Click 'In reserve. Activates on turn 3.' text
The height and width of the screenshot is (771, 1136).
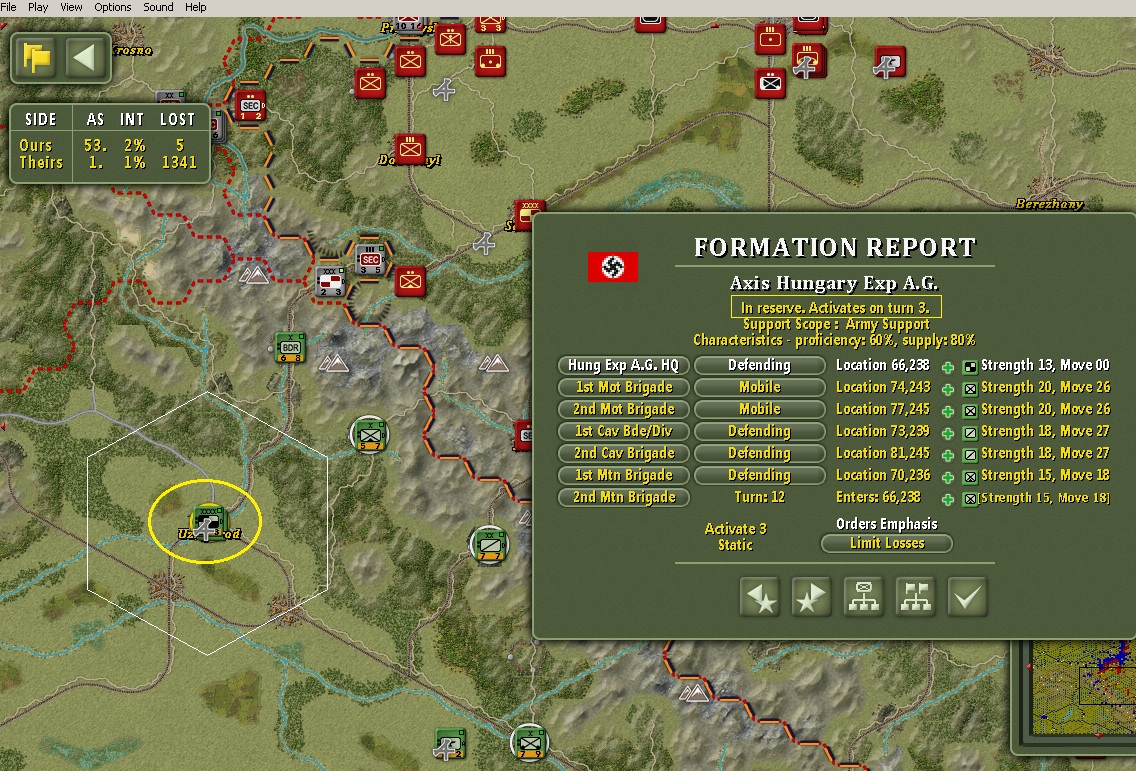(835, 307)
